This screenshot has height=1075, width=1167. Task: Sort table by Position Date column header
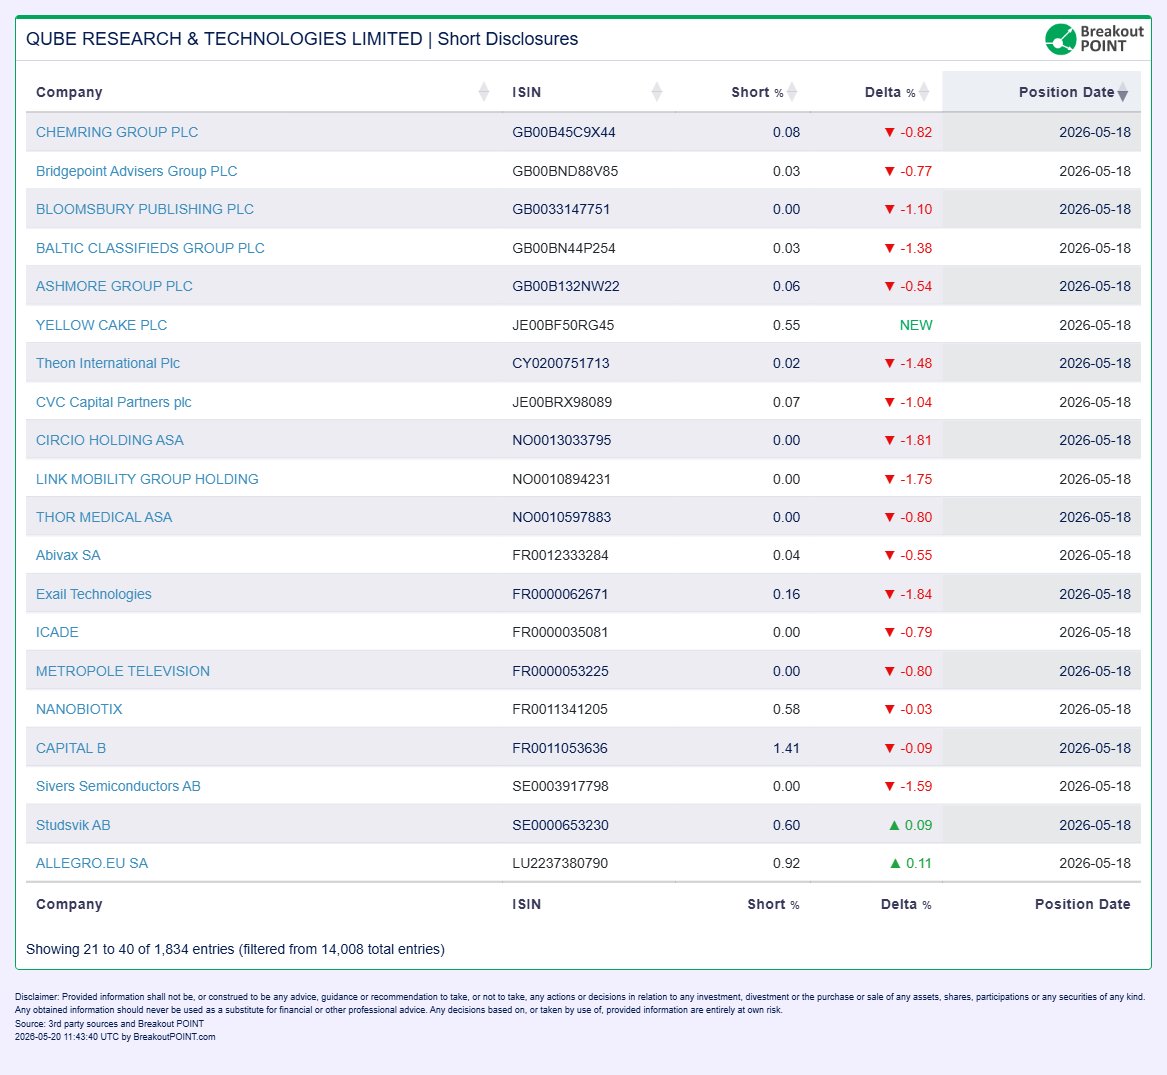coord(1041,92)
